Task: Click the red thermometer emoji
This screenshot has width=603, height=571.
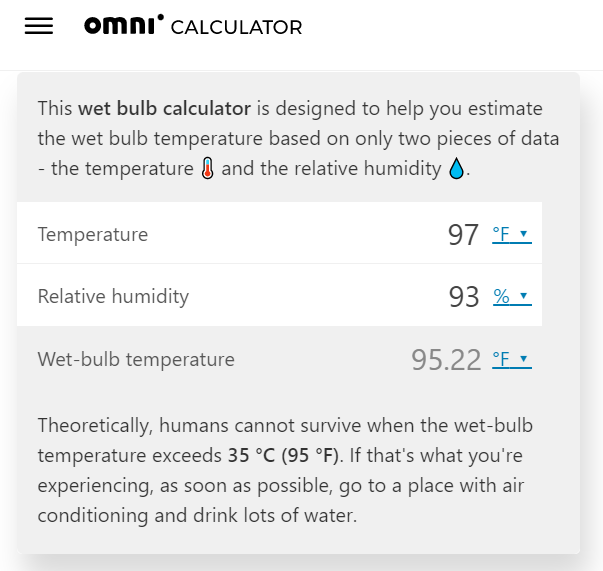Action: pyautogui.click(x=207, y=169)
